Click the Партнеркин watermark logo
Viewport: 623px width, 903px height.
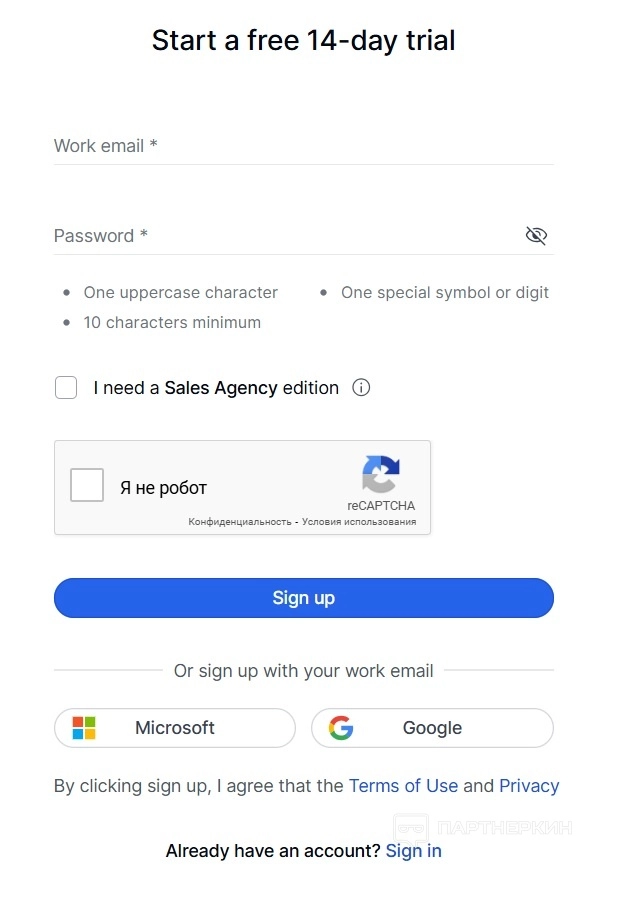coord(410,827)
